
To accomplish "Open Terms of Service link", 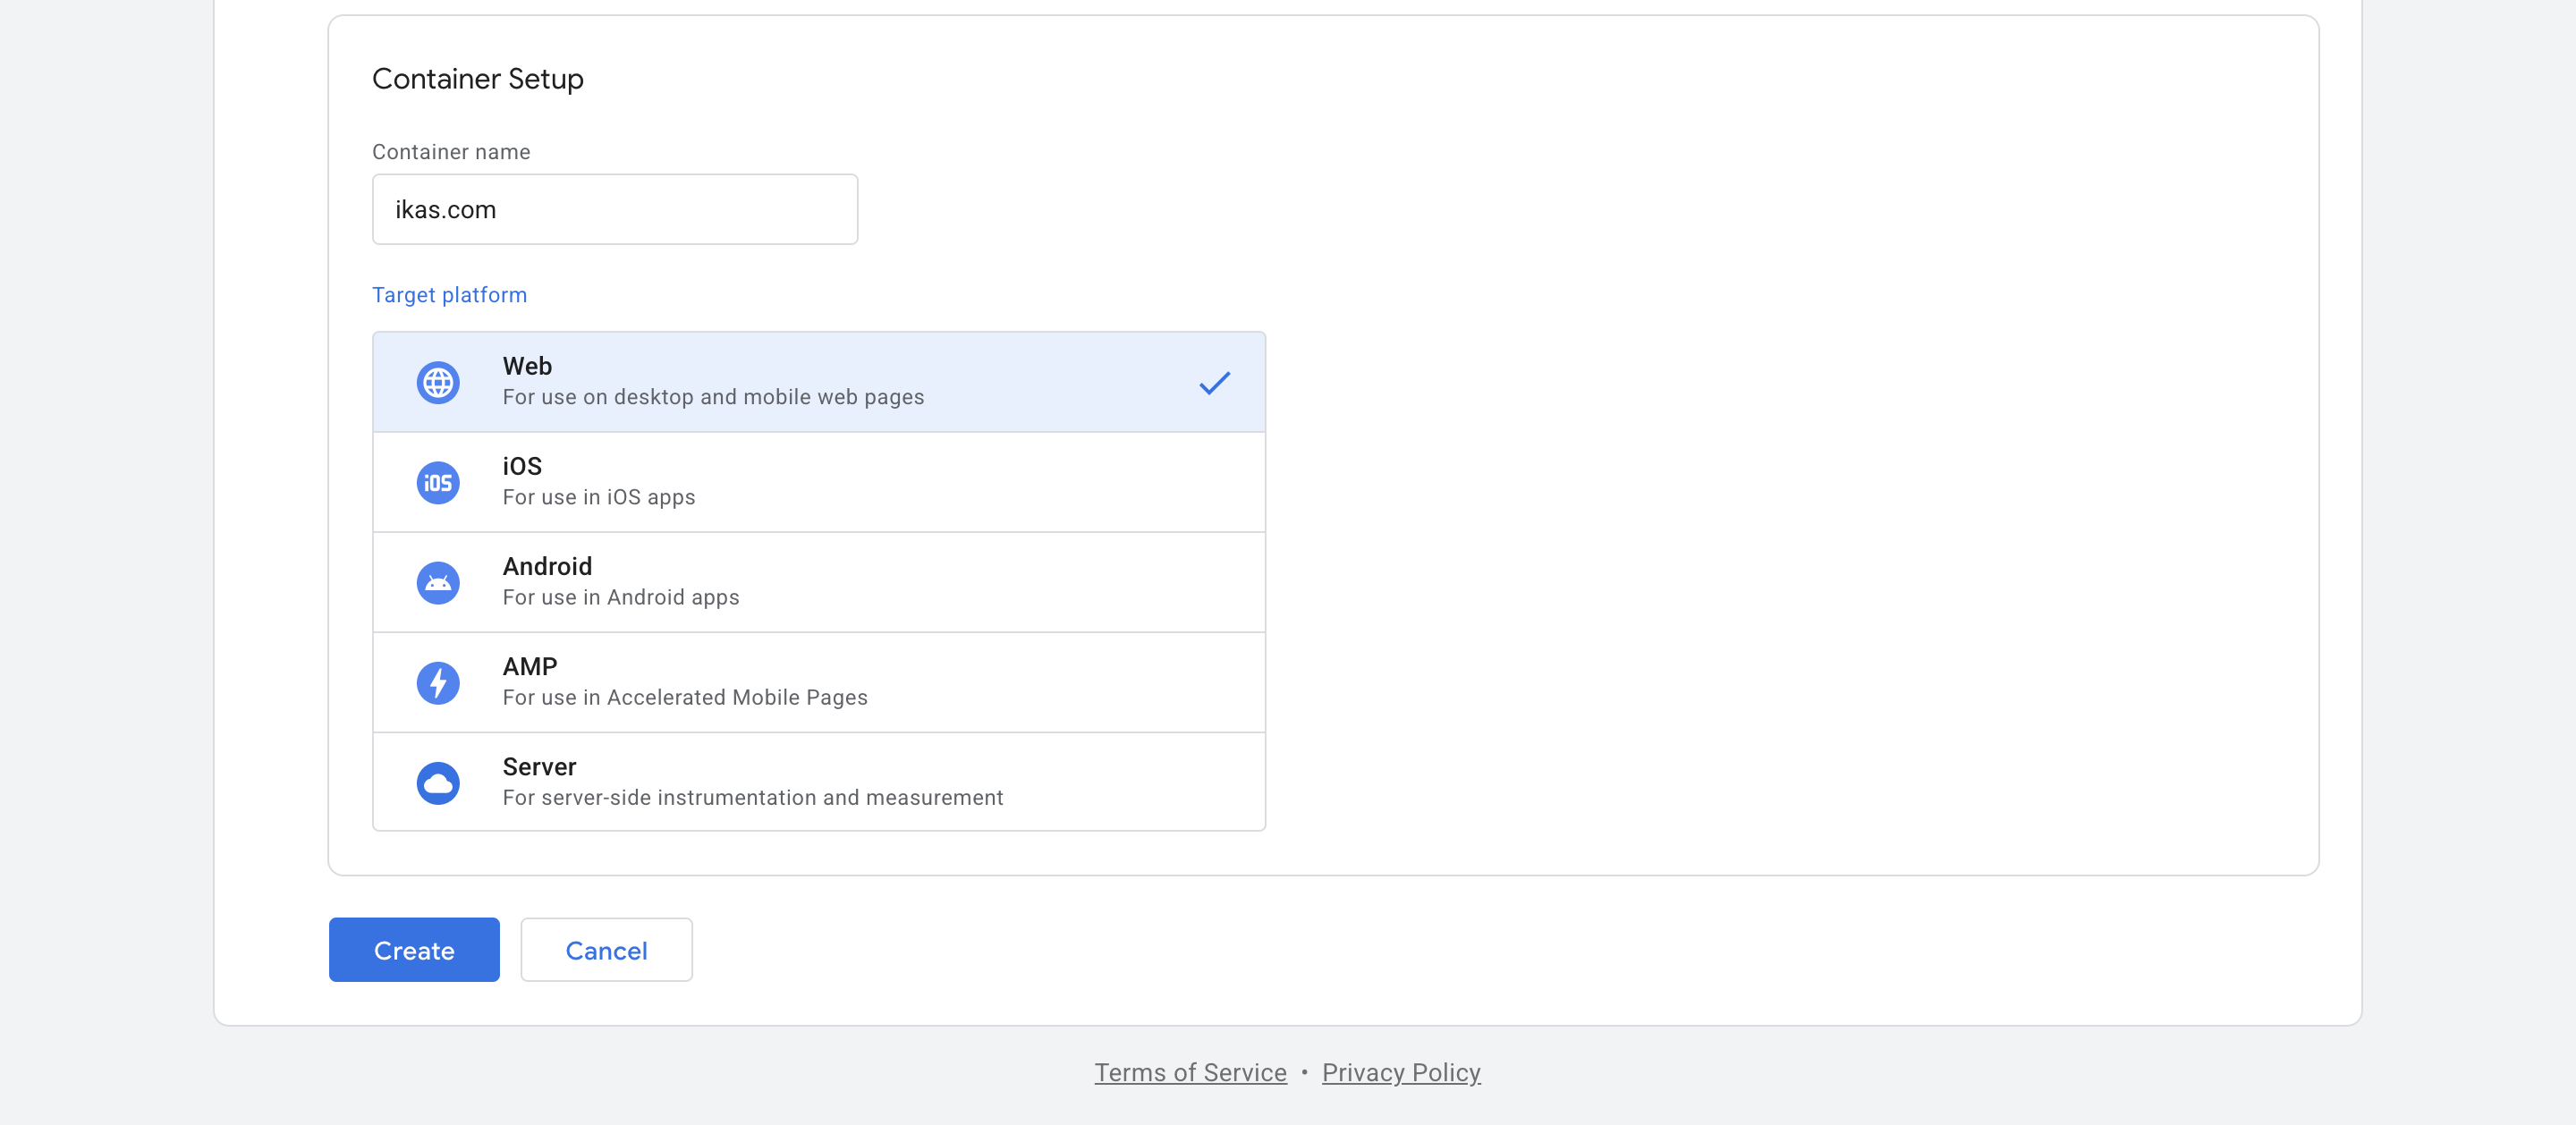I will tap(1190, 1072).
